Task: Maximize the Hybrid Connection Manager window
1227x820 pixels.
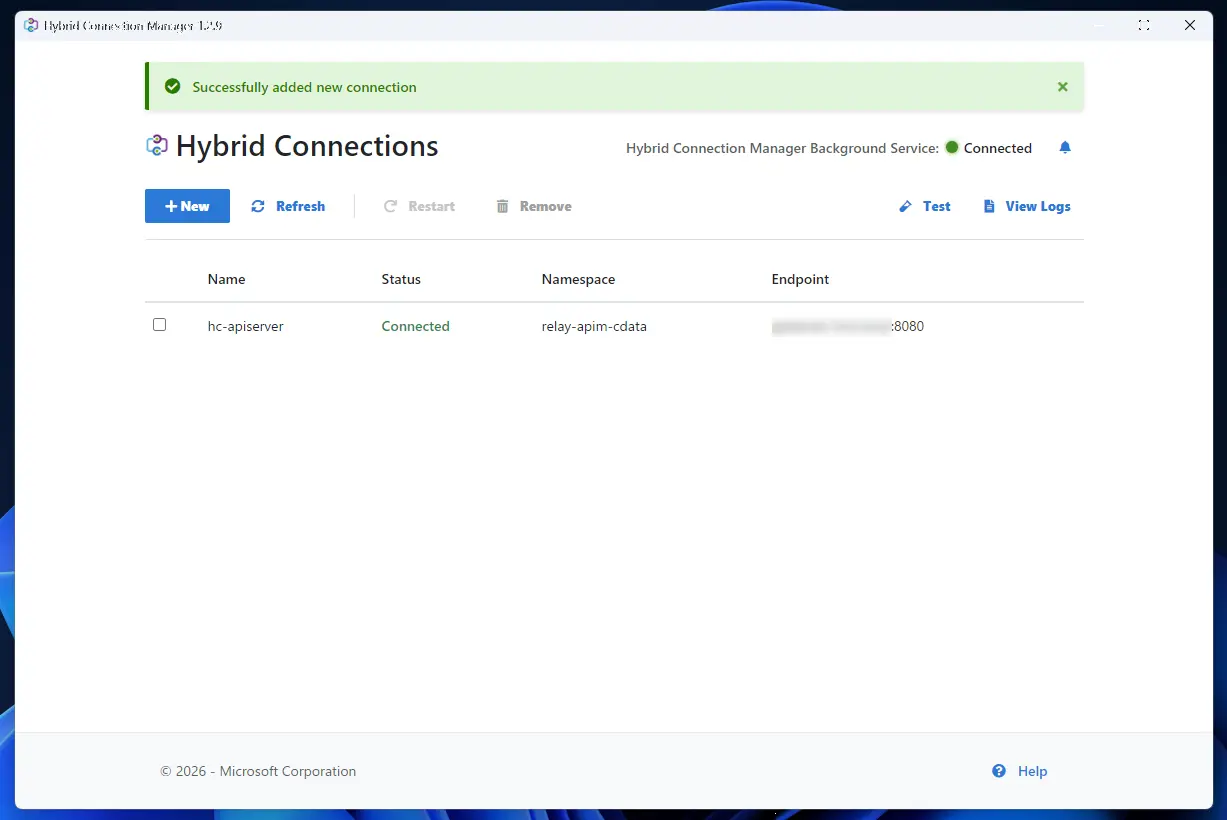Action: point(1144,25)
